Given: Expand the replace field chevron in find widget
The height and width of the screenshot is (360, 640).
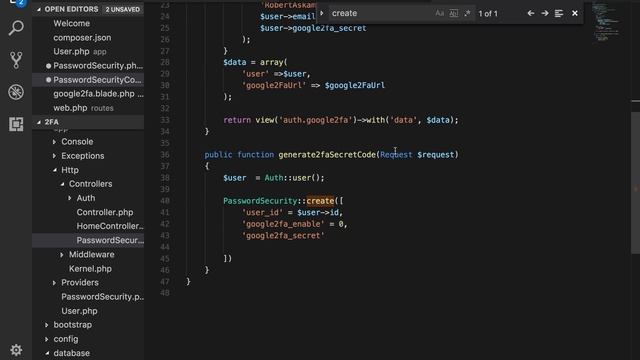Looking at the screenshot, I should click(322, 13).
